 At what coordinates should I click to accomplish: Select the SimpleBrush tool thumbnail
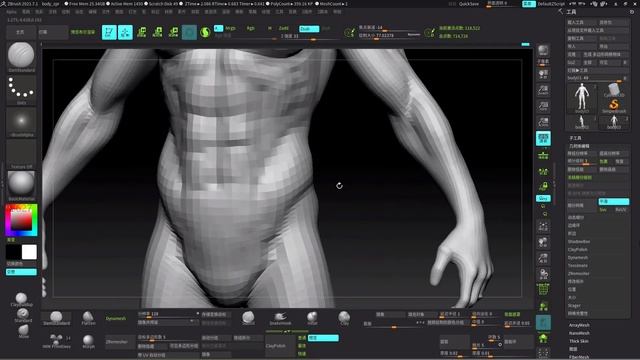pos(614,106)
